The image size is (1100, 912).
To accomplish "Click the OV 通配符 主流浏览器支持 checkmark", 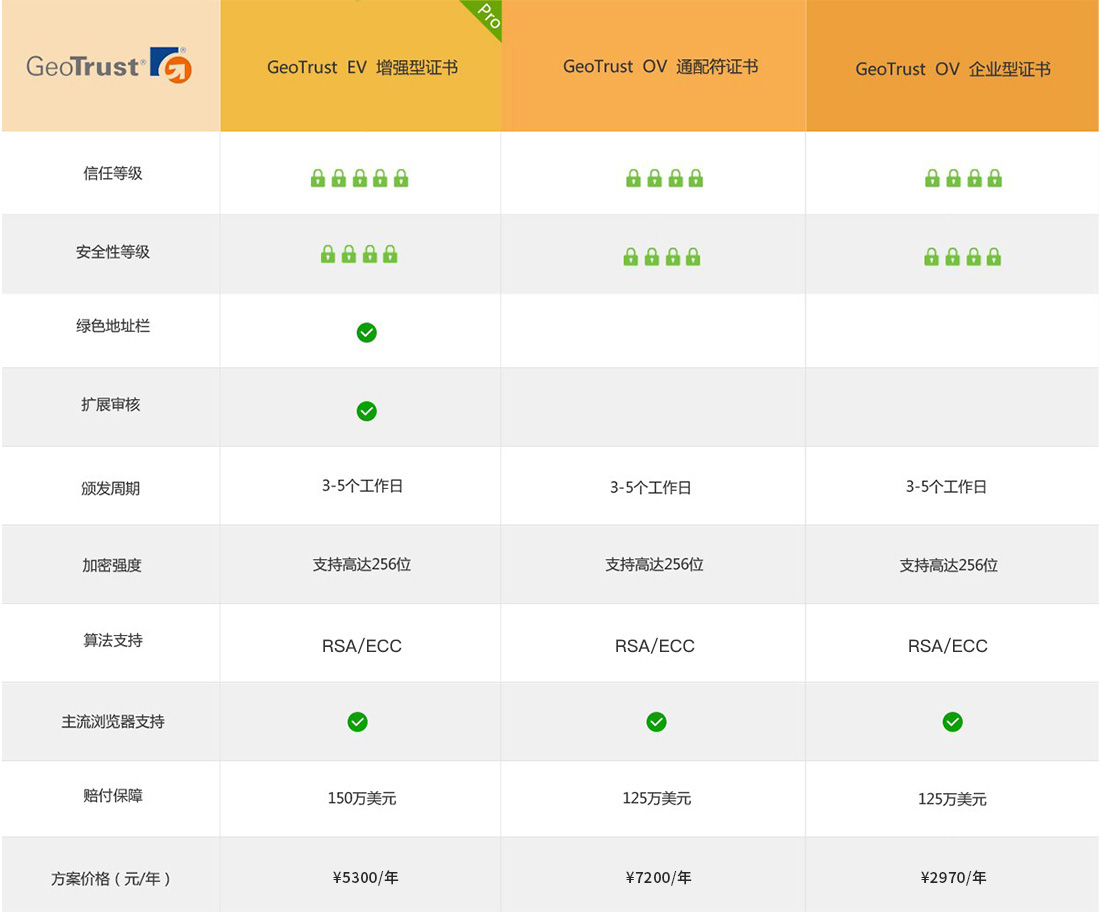I will [x=656, y=722].
